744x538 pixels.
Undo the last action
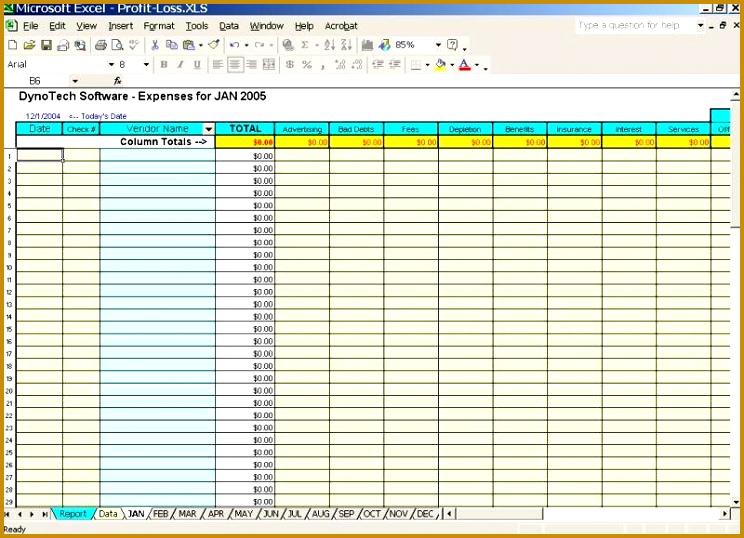click(x=234, y=45)
